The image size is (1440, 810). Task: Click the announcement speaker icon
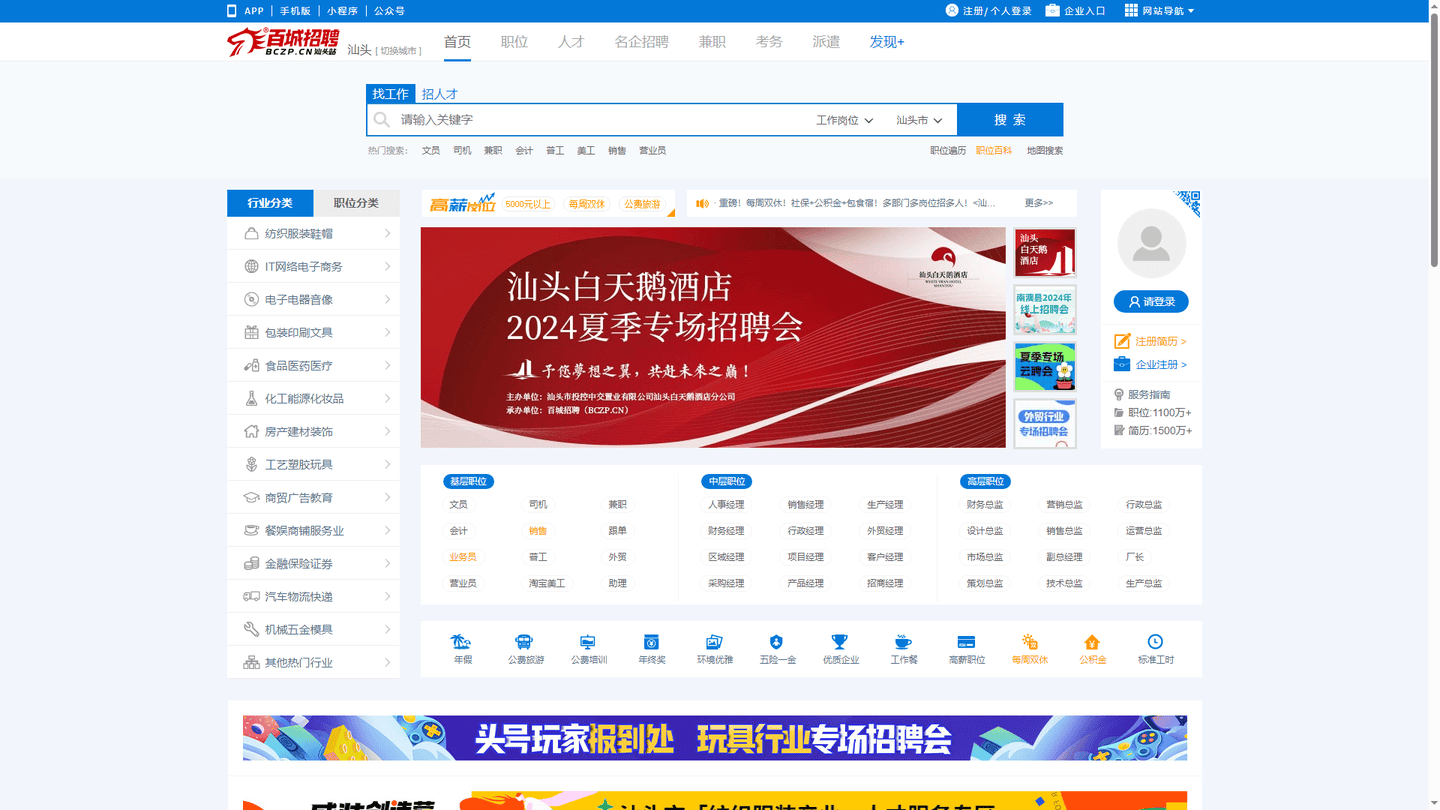point(702,203)
